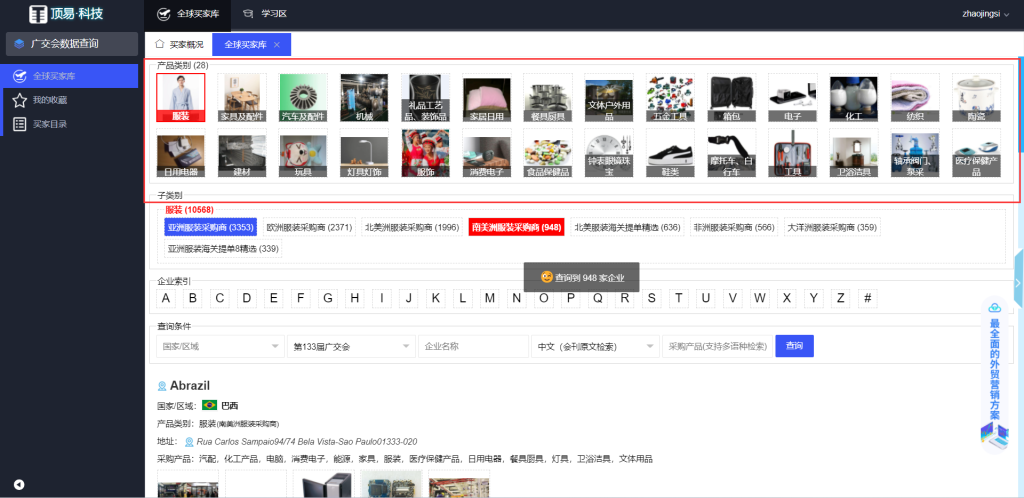Expand the 第133届广交会 session dropdown
This screenshot has width=1024, height=498.
pos(350,346)
